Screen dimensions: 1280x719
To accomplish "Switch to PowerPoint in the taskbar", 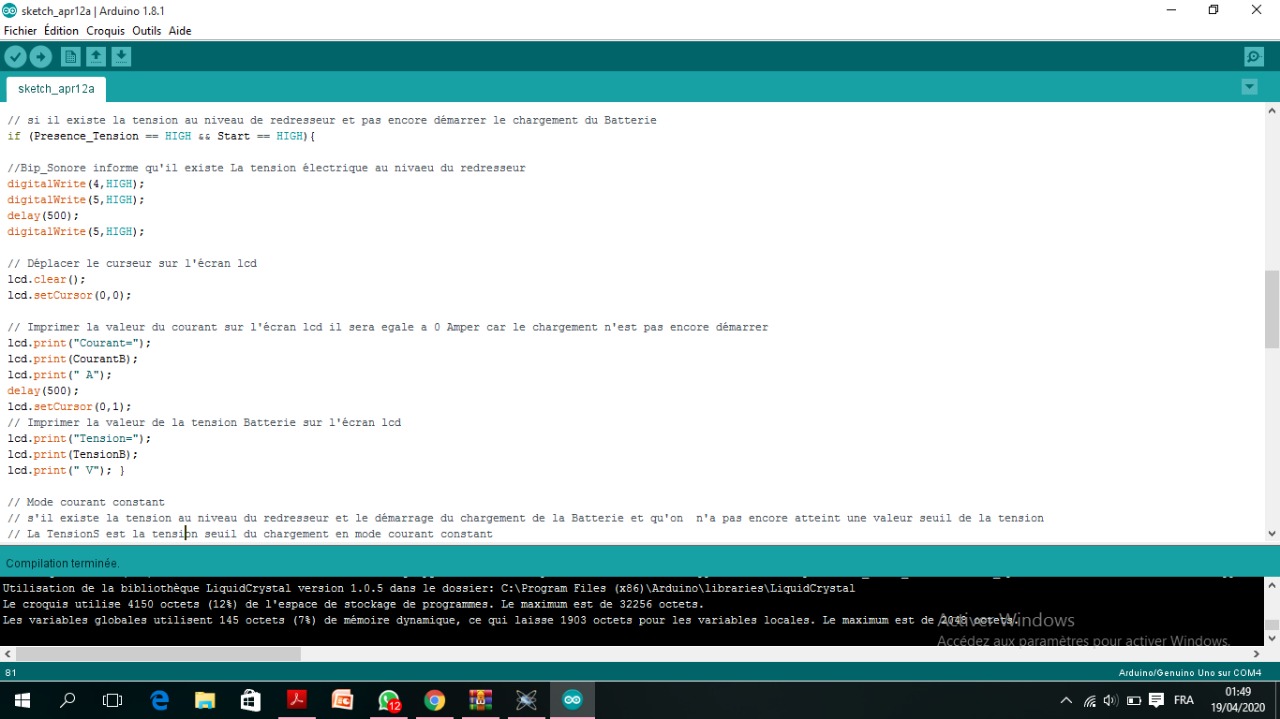I will coord(342,700).
